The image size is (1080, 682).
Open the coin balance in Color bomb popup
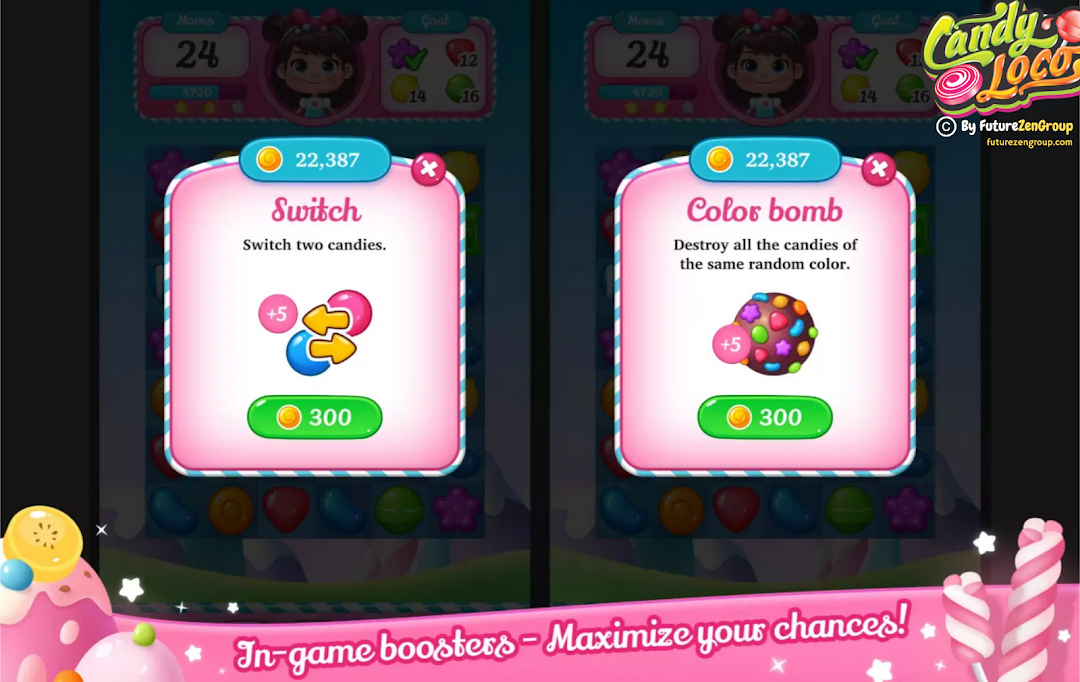pos(765,160)
